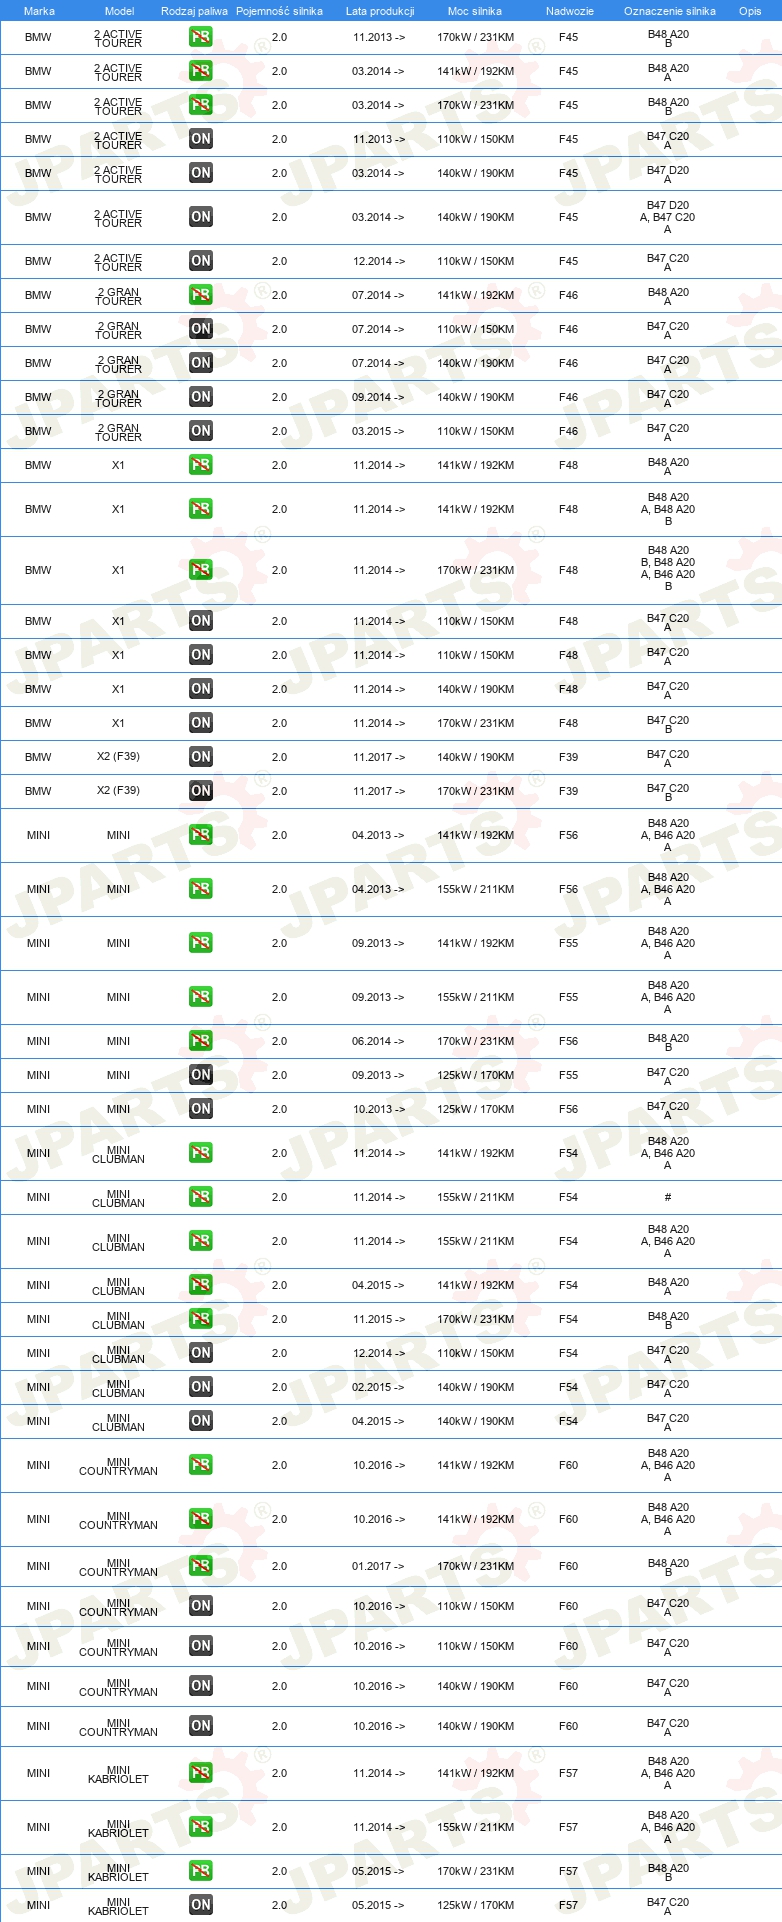Click engine code 'B47 D20 A, B47 C20 A' cell

click(x=668, y=217)
